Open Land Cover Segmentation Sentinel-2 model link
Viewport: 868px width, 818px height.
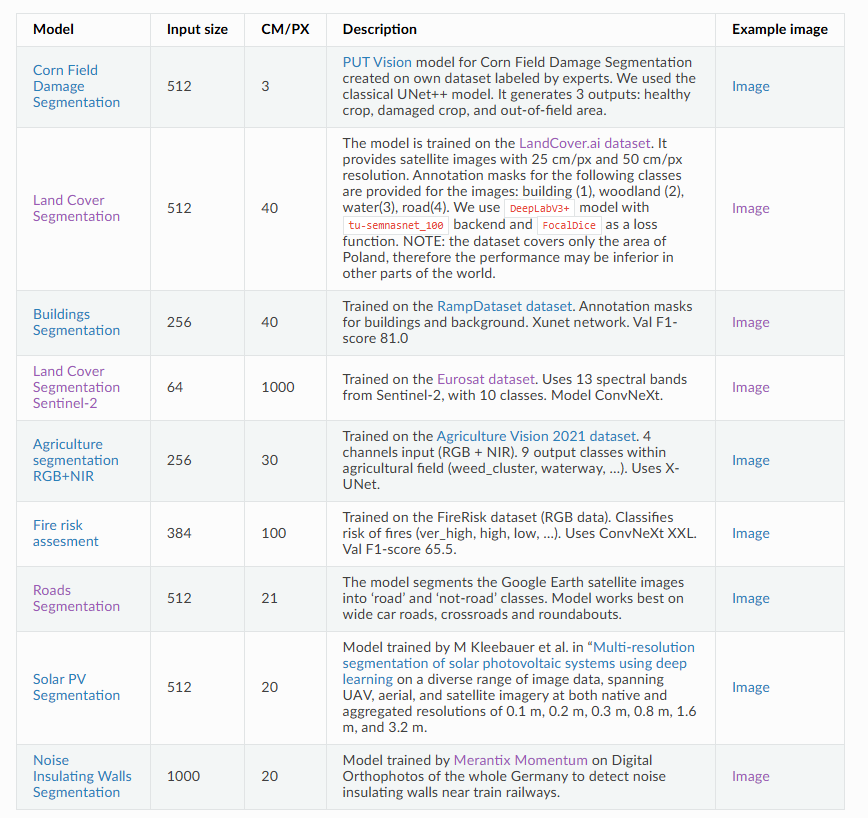tap(76, 387)
